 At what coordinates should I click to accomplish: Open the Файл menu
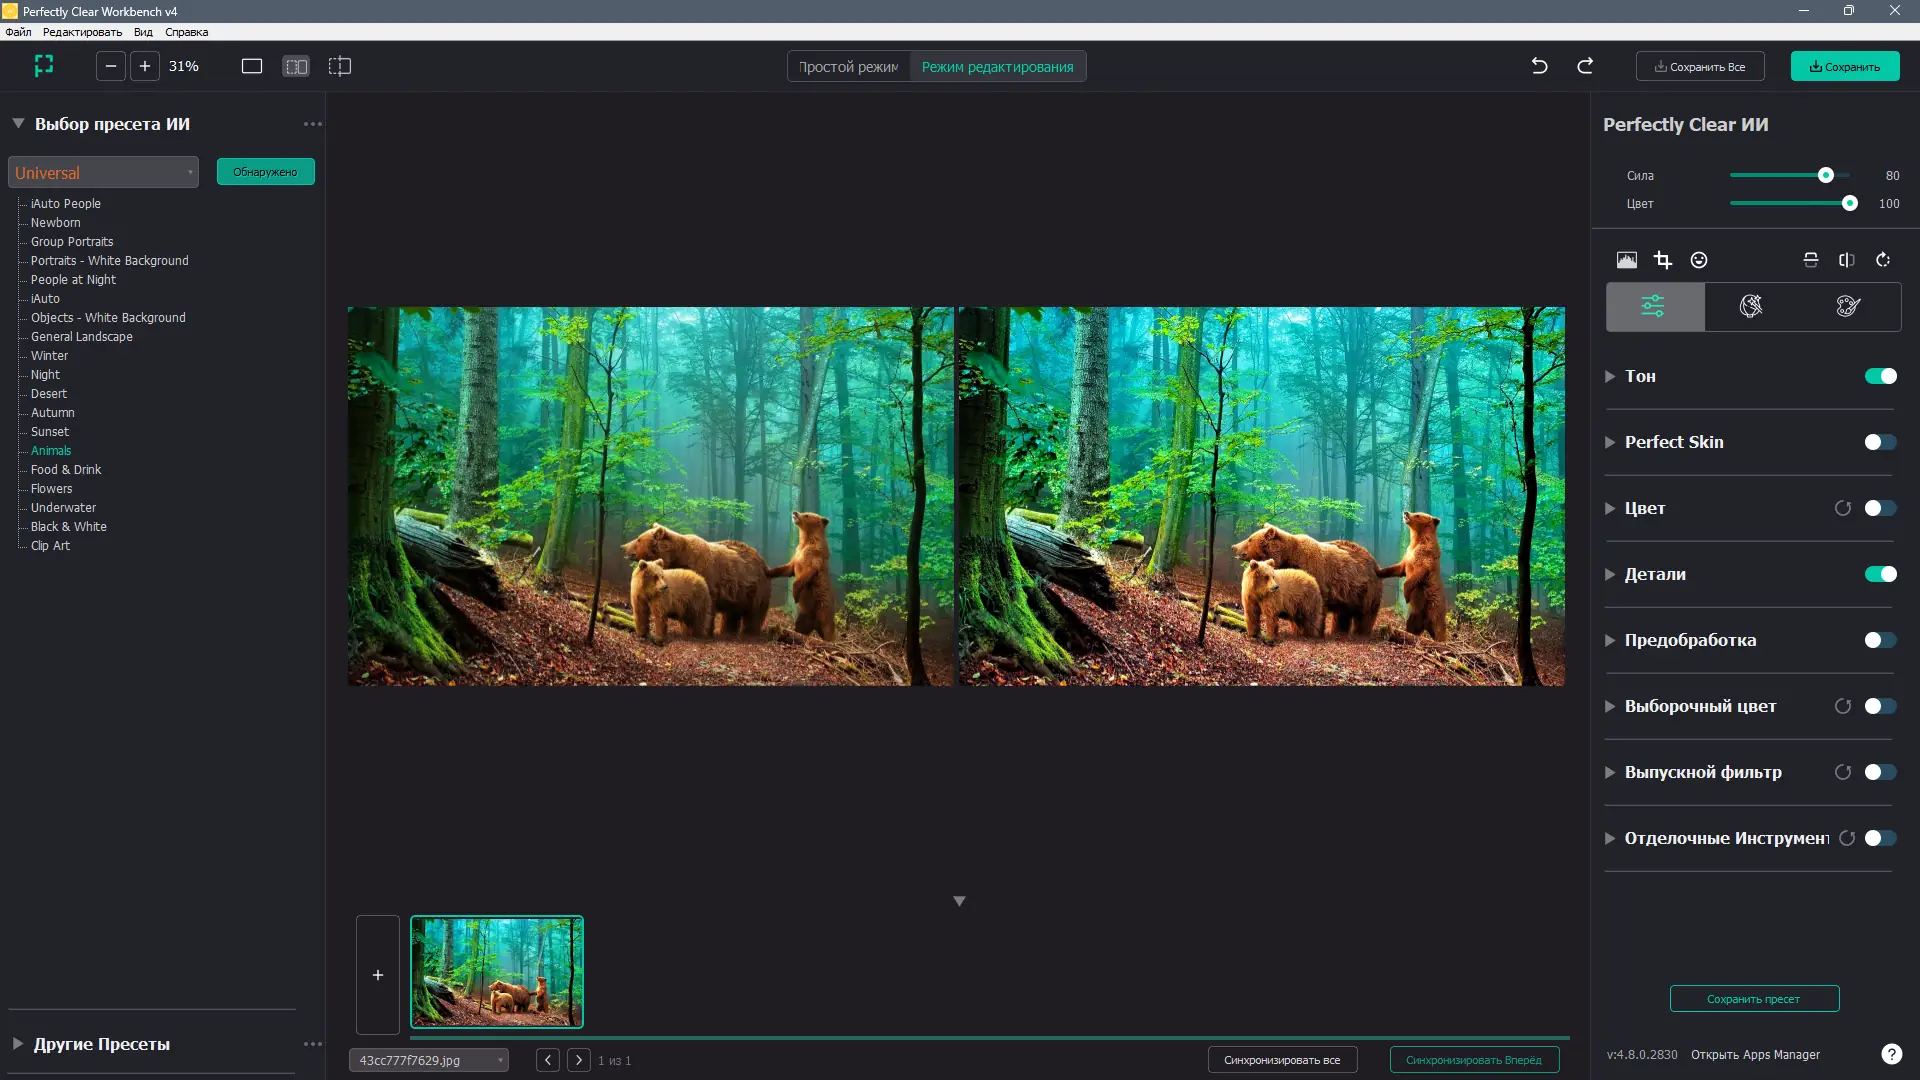click(x=16, y=31)
